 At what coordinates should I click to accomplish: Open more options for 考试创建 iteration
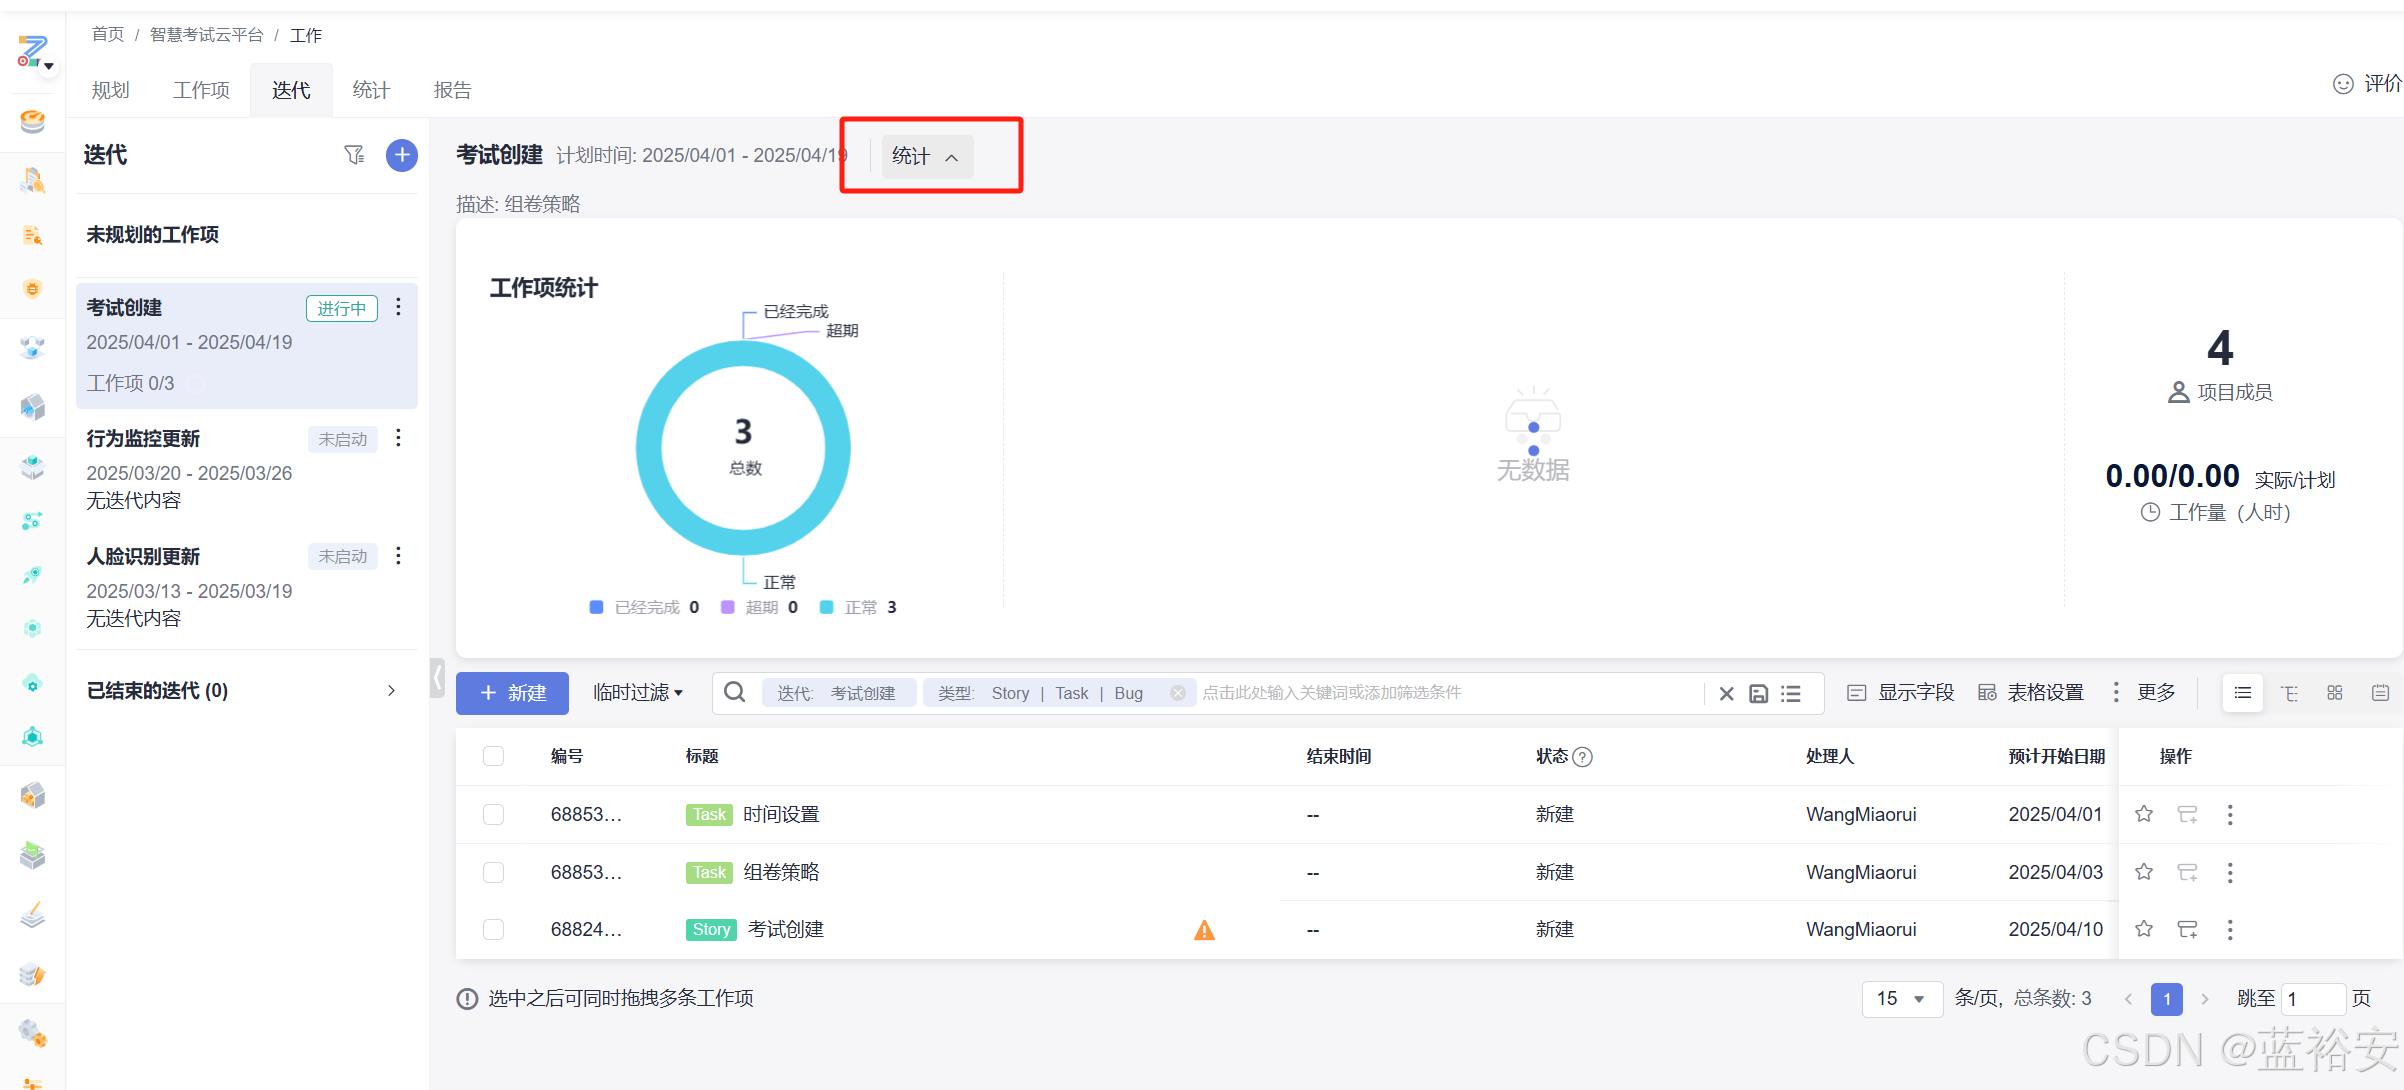coord(398,307)
